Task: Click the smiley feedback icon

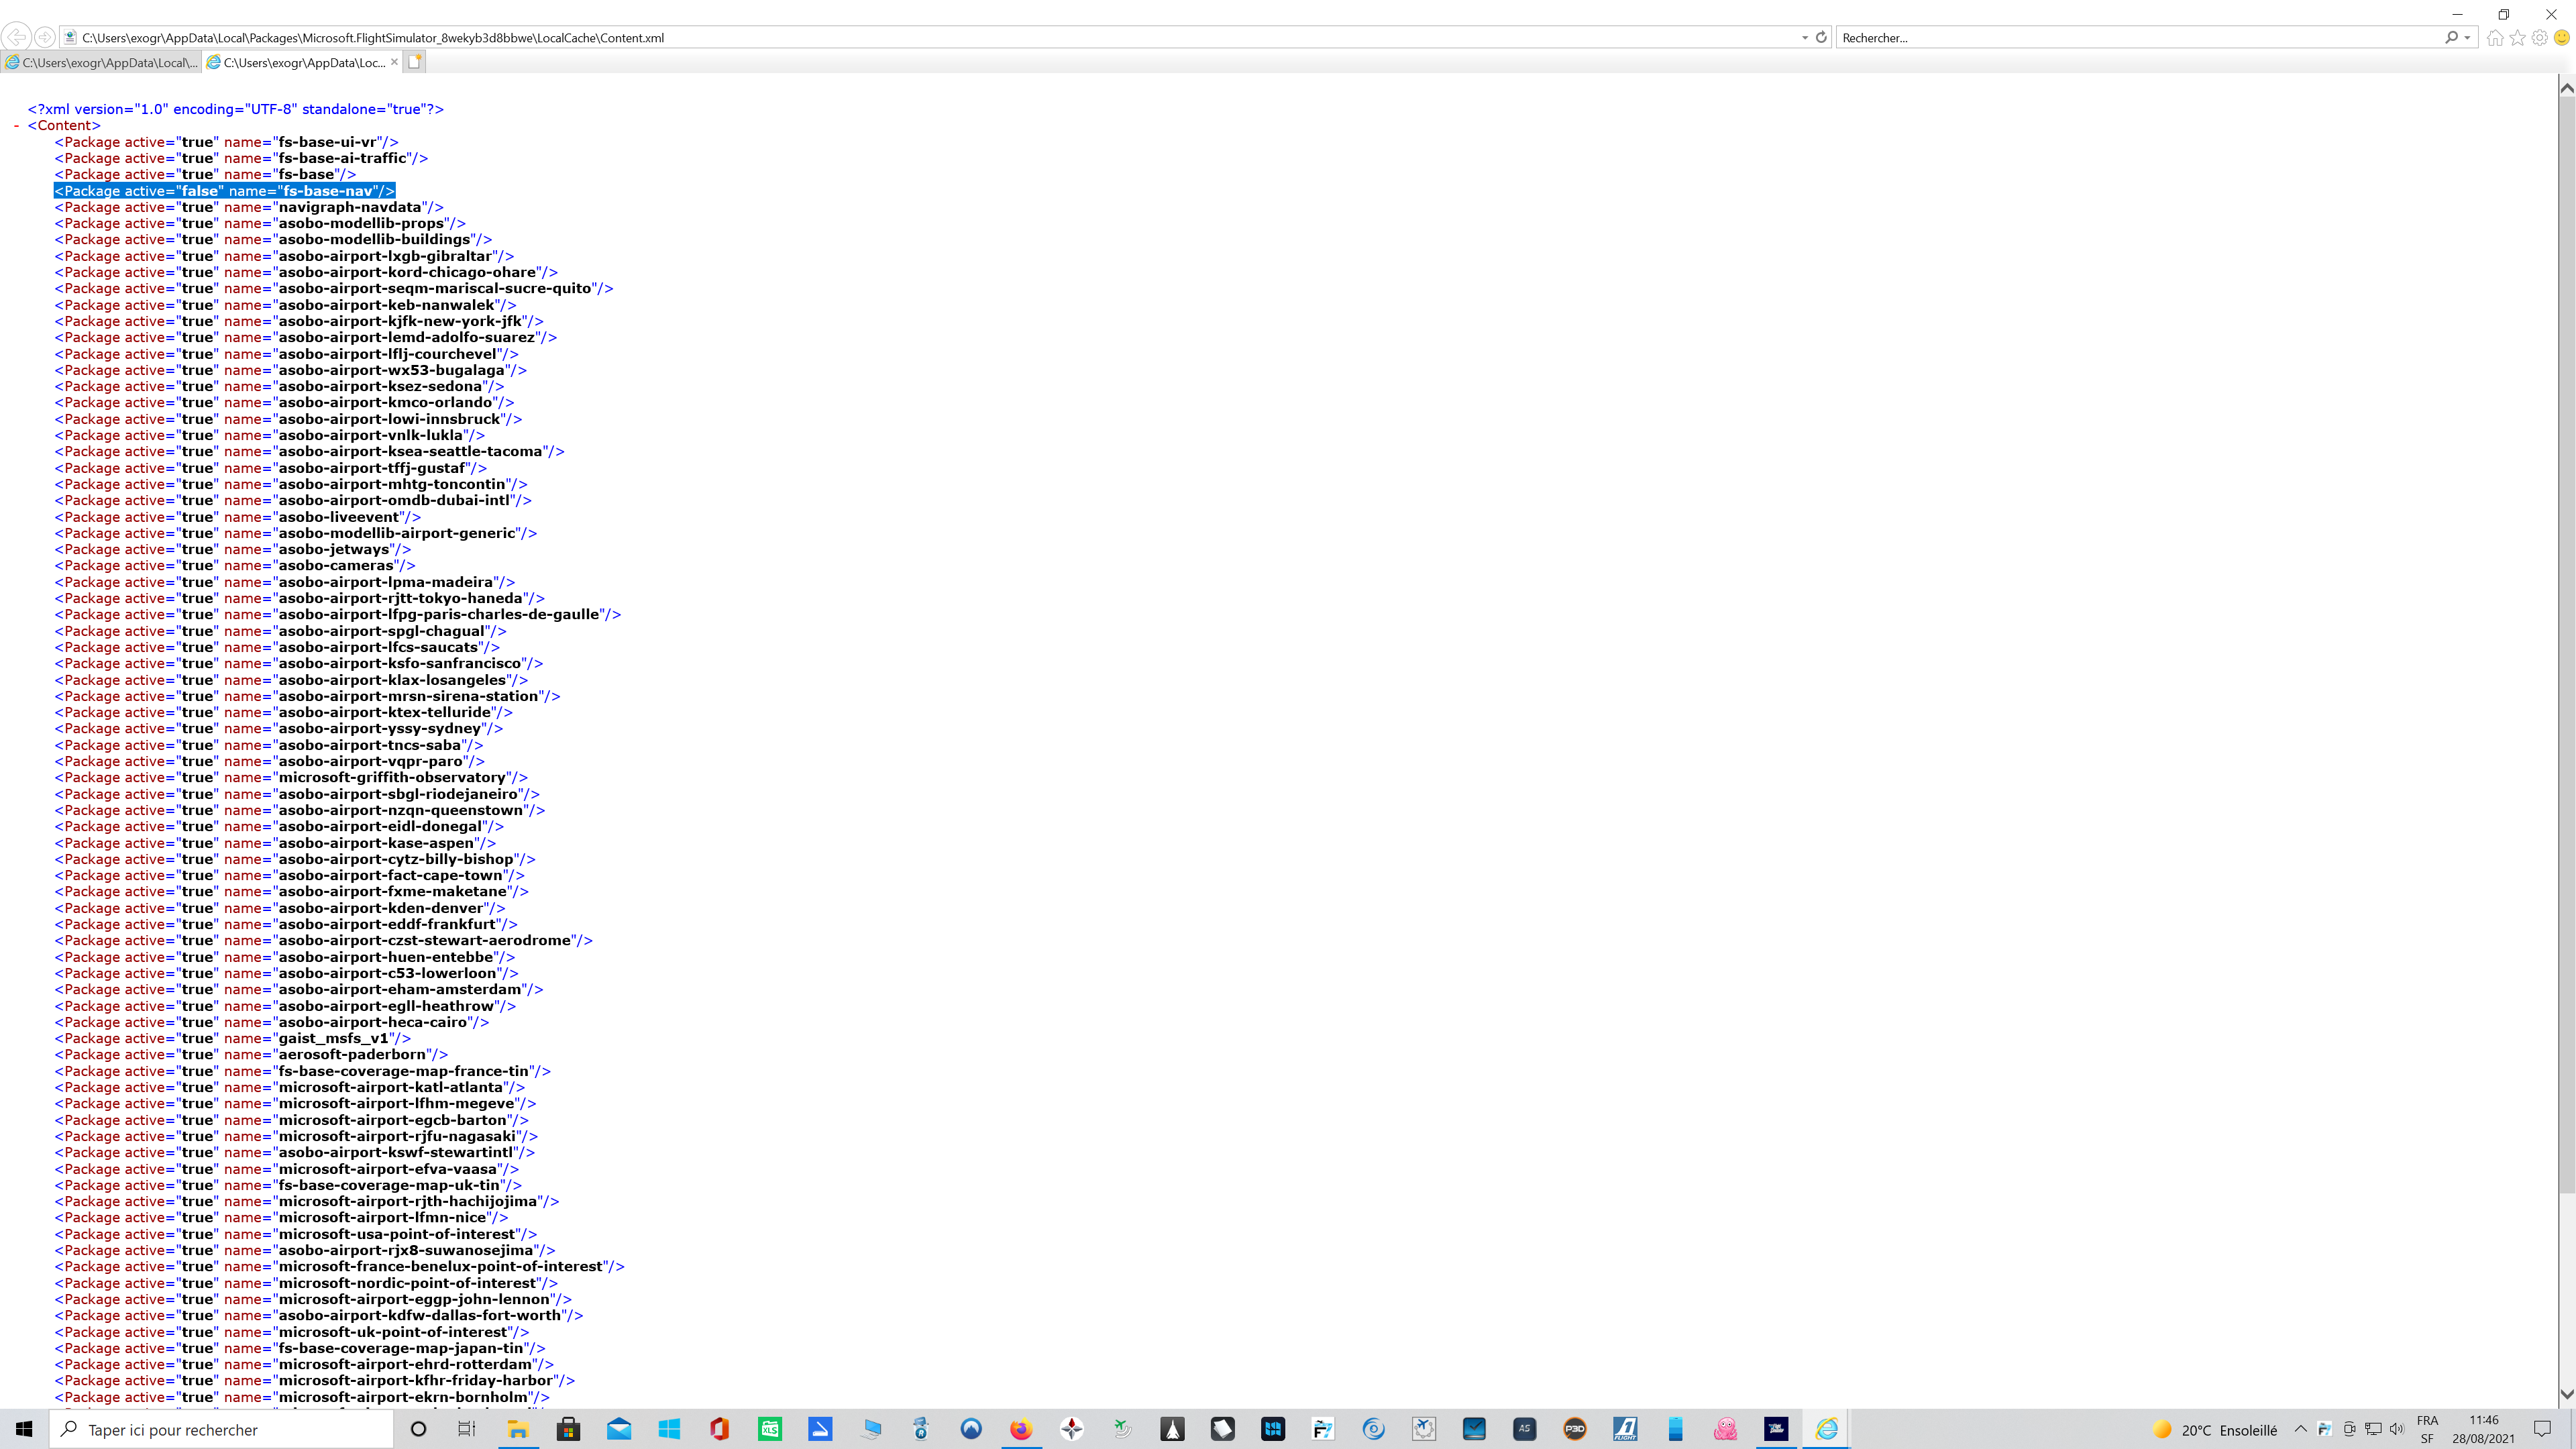Action: pos(2561,37)
